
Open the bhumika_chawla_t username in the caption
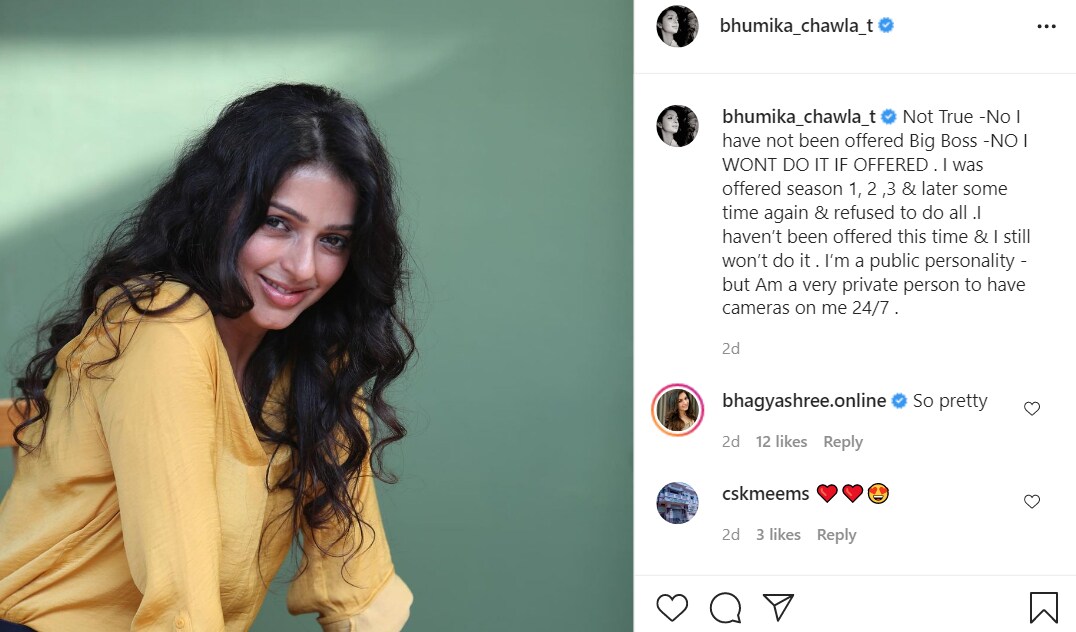pyautogui.click(x=799, y=117)
